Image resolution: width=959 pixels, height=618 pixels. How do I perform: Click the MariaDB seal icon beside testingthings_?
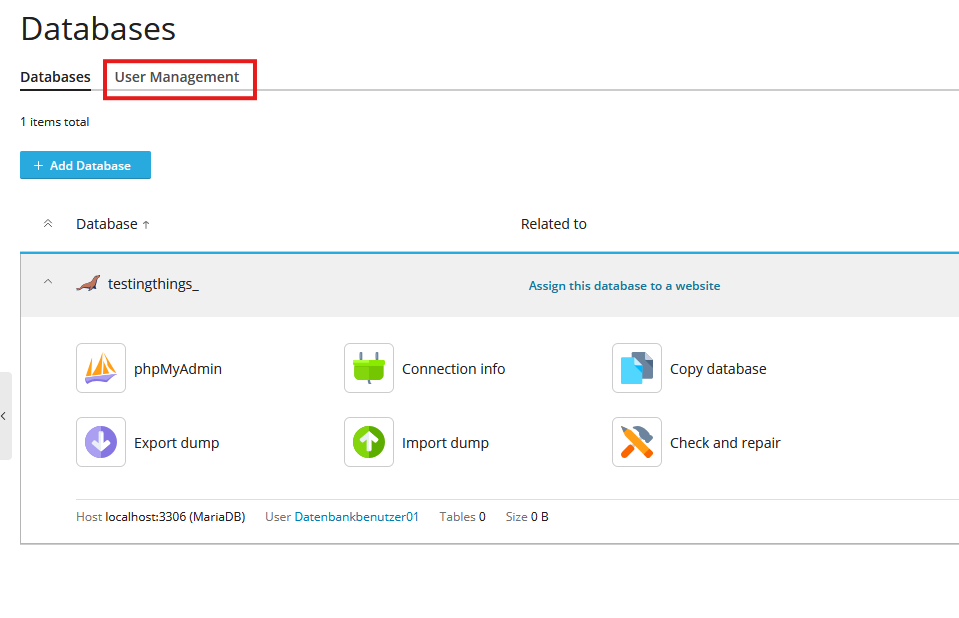click(x=88, y=284)
